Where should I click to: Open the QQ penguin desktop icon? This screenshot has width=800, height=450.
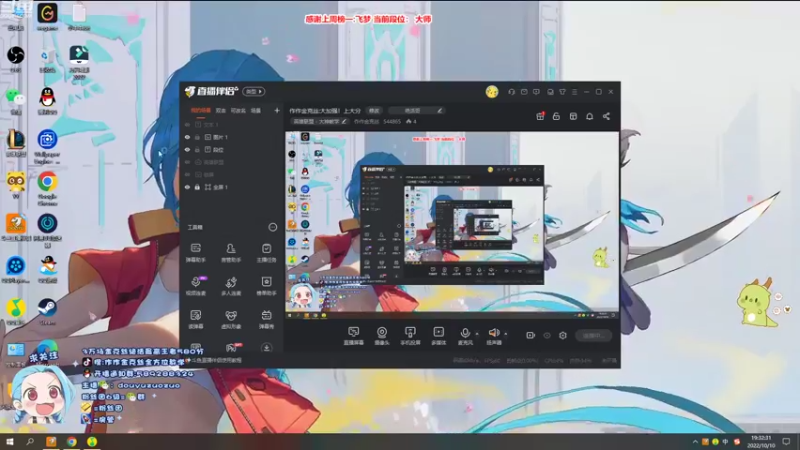pos(47,100)
